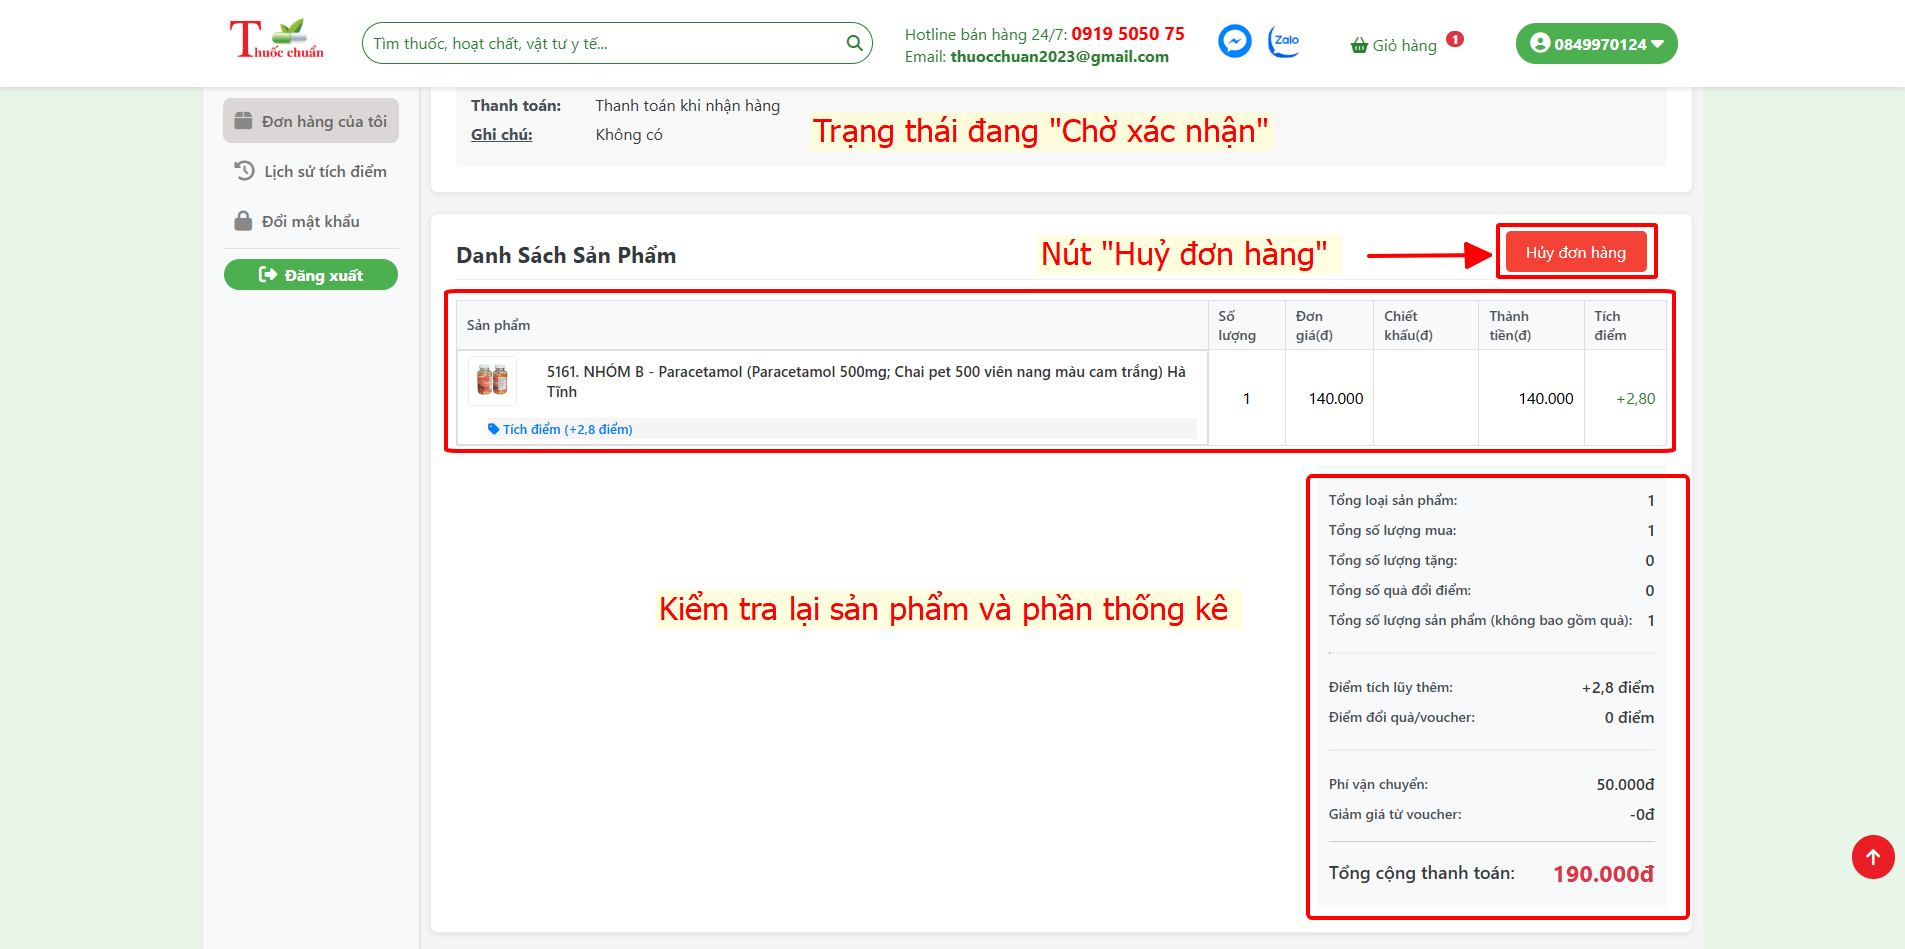This screenshot has width=1905, height=949.
Task: Click the Đổi mật khẩu padlock icon
Action: (243, 221)
